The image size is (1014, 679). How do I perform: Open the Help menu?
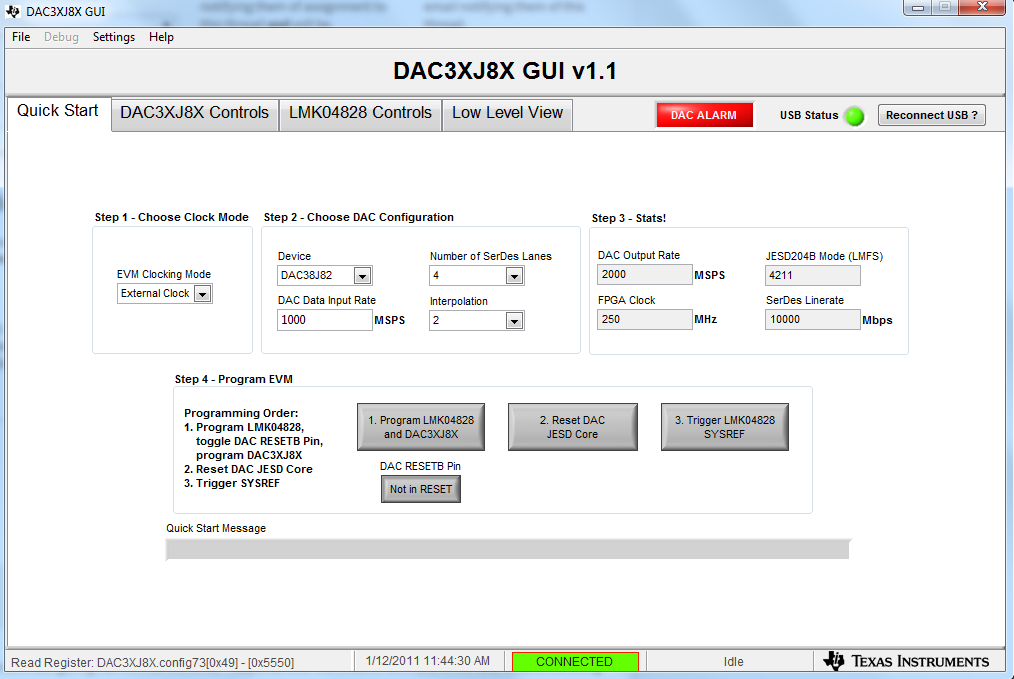161,37
